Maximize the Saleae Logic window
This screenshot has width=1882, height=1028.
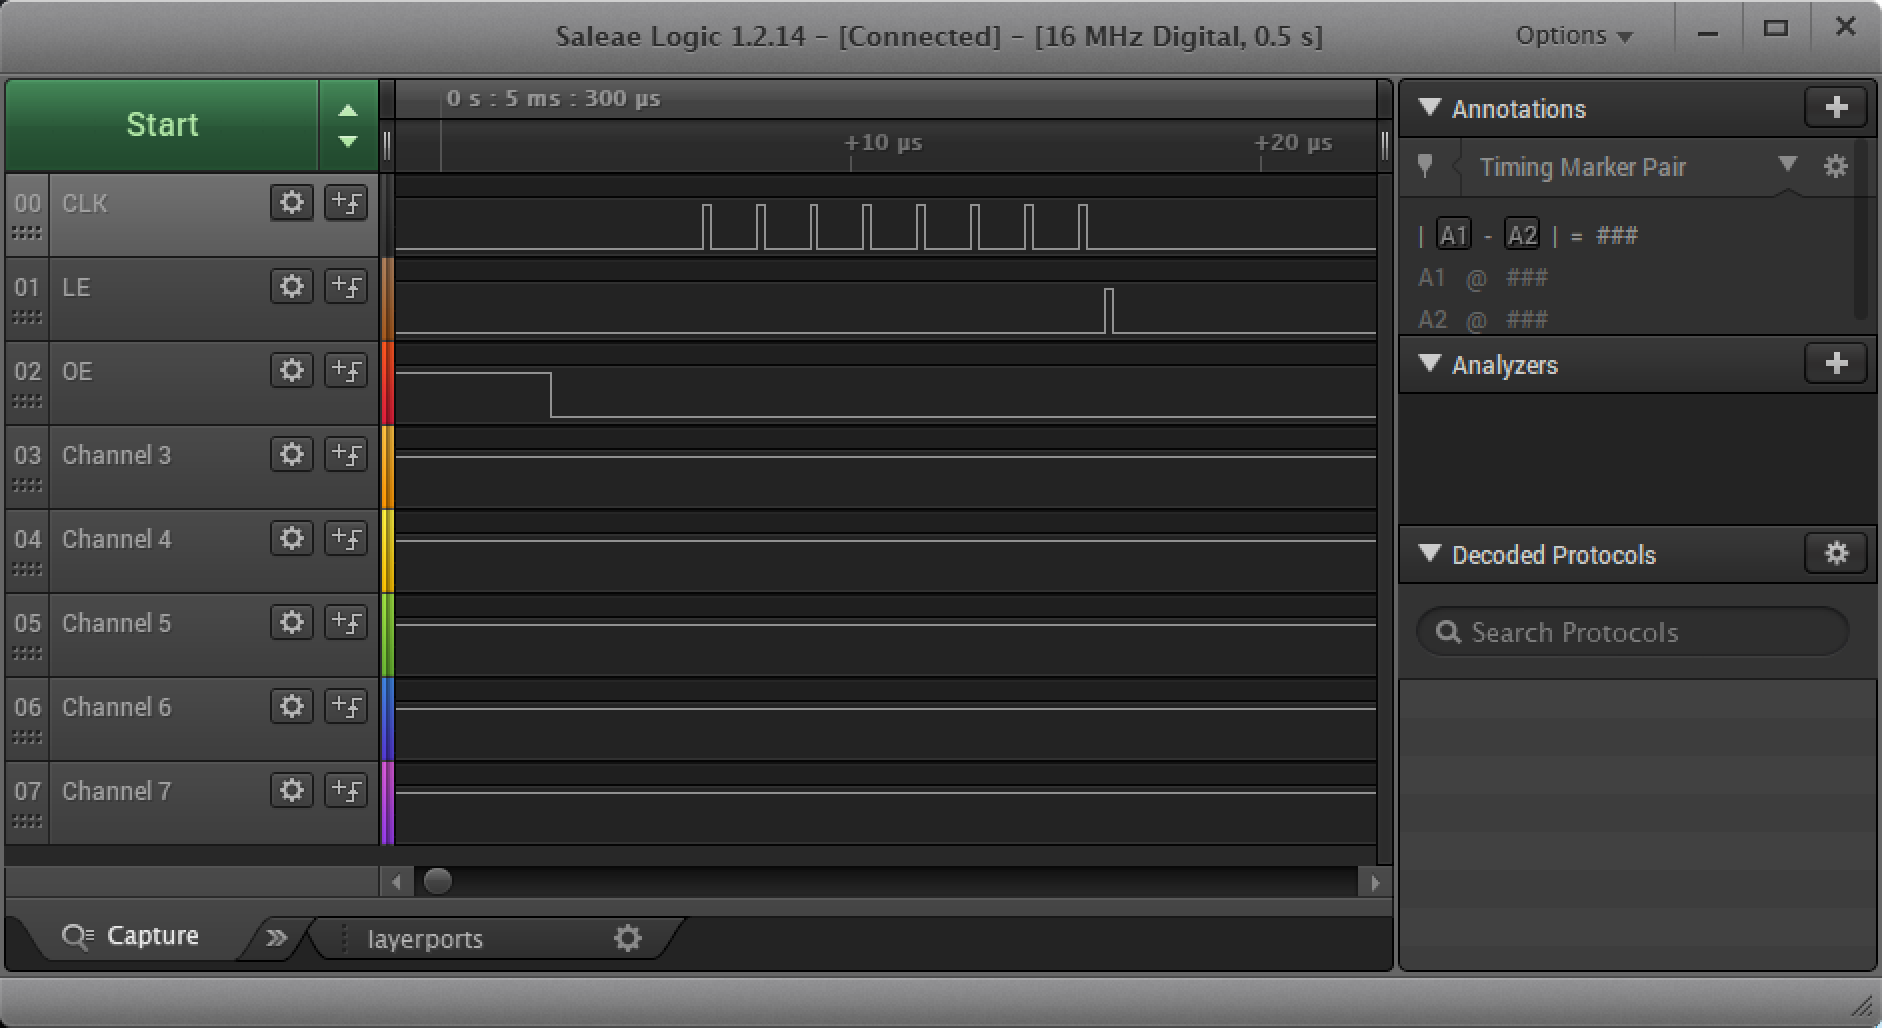pos(1775,28)
